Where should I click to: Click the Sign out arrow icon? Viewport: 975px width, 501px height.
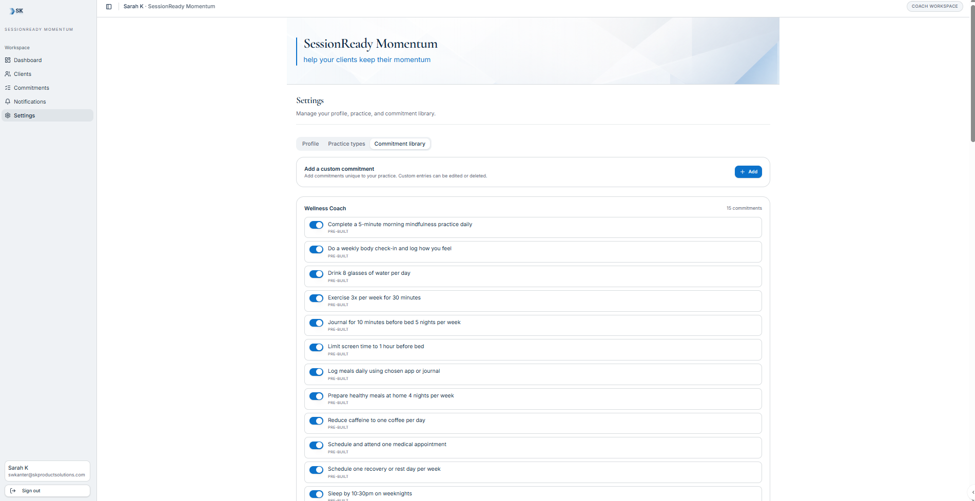[14, 490]
